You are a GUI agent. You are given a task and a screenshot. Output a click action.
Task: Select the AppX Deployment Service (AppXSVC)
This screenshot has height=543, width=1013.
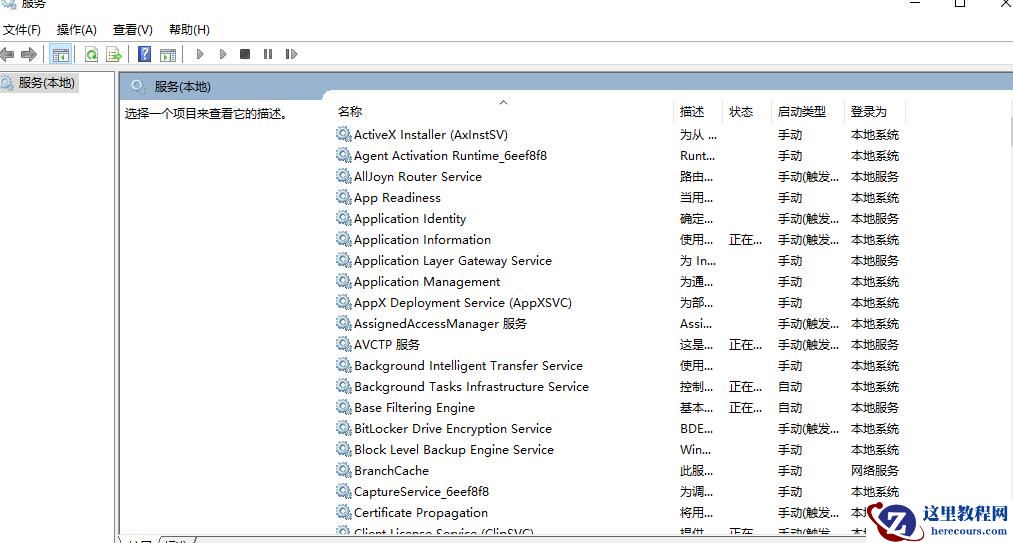coord(463,303)
